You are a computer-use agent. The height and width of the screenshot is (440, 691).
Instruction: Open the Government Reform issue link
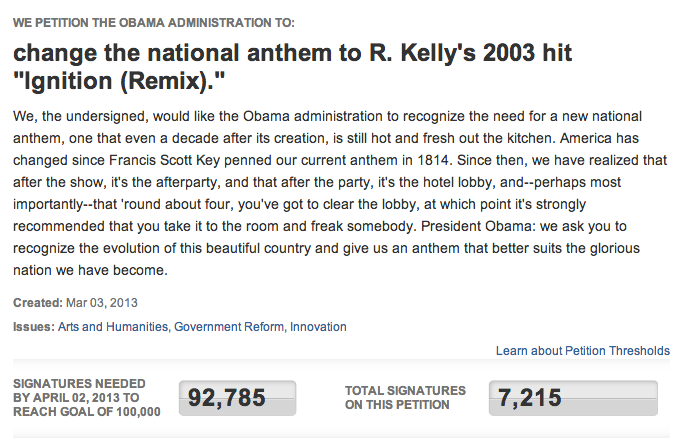[229, 327]
